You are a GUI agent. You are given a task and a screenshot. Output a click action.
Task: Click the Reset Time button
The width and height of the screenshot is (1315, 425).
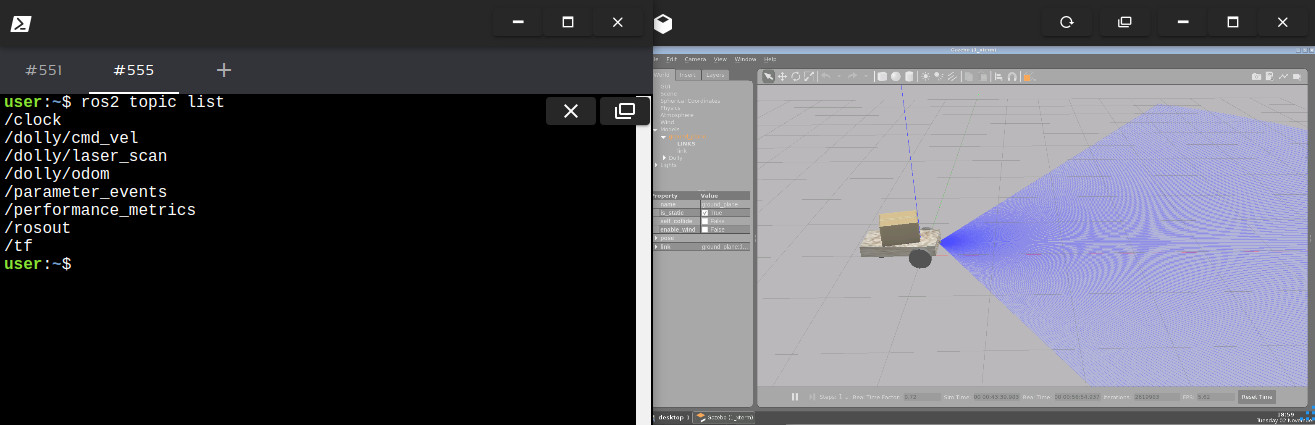(1256, 397)
